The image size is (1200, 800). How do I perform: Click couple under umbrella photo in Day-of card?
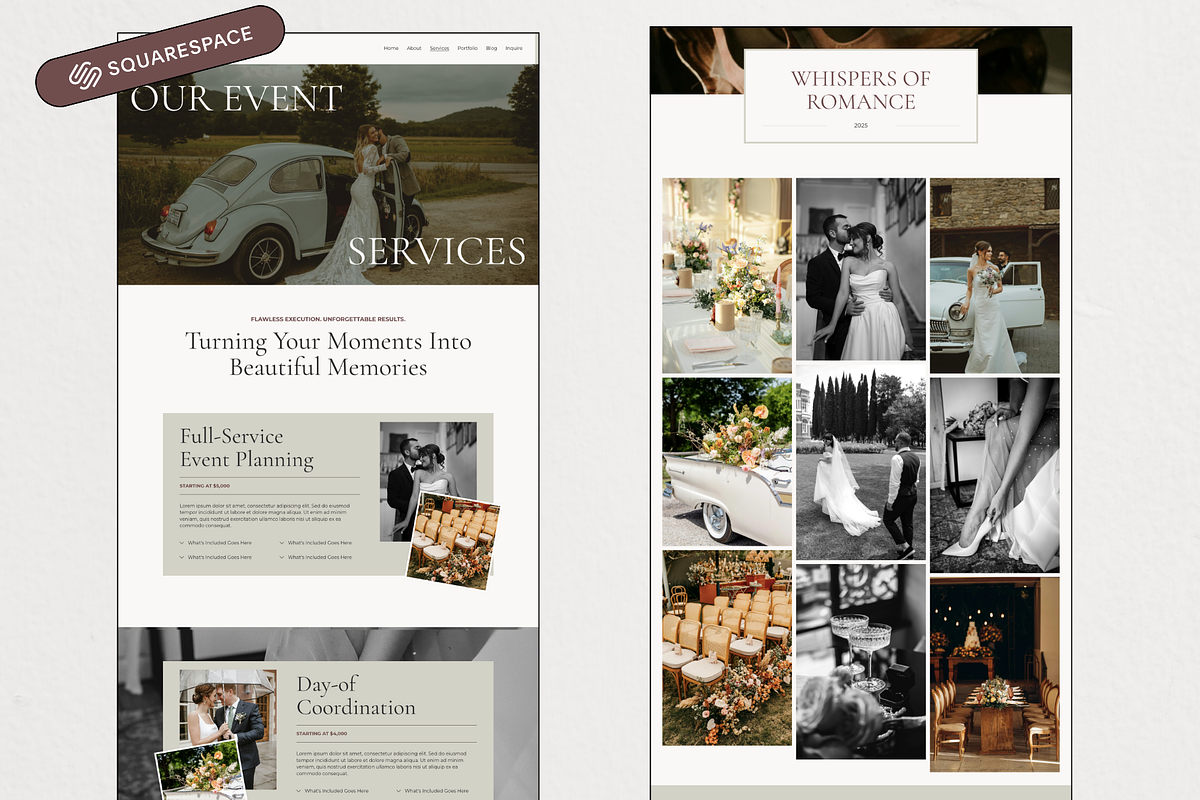tap(228, 730)
